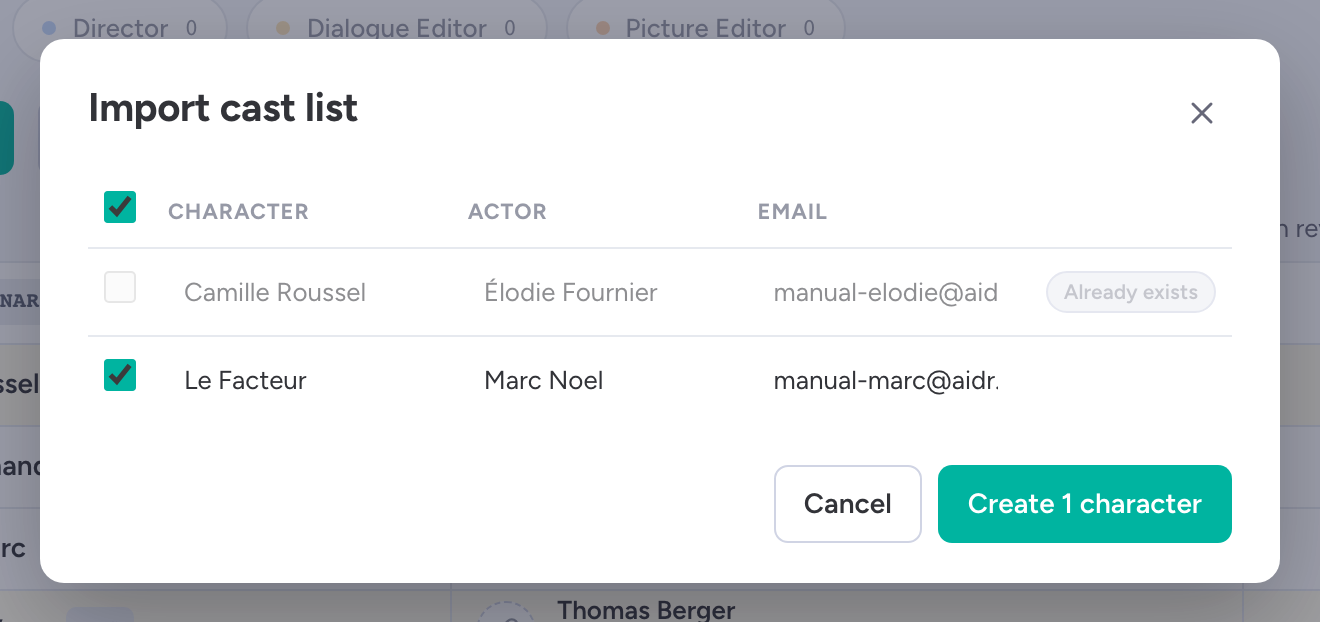Viewport: 1320px width, 622px height.
Task: Click the EMAIL column header
Action: coord(792,212)
